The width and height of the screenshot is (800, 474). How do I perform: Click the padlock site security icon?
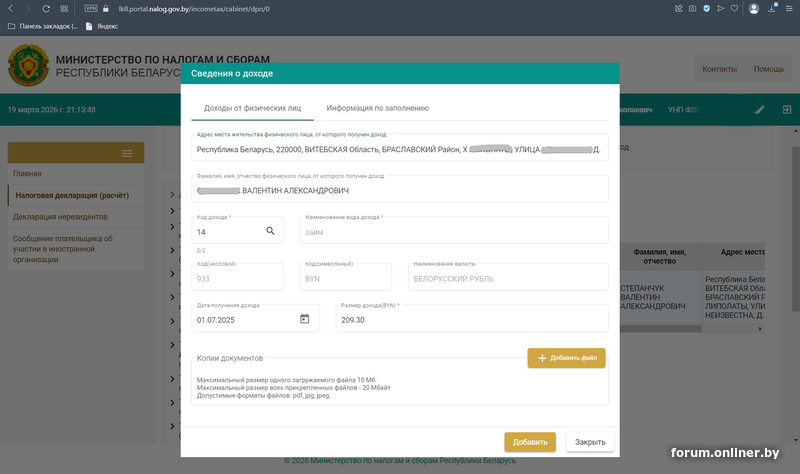106,9
